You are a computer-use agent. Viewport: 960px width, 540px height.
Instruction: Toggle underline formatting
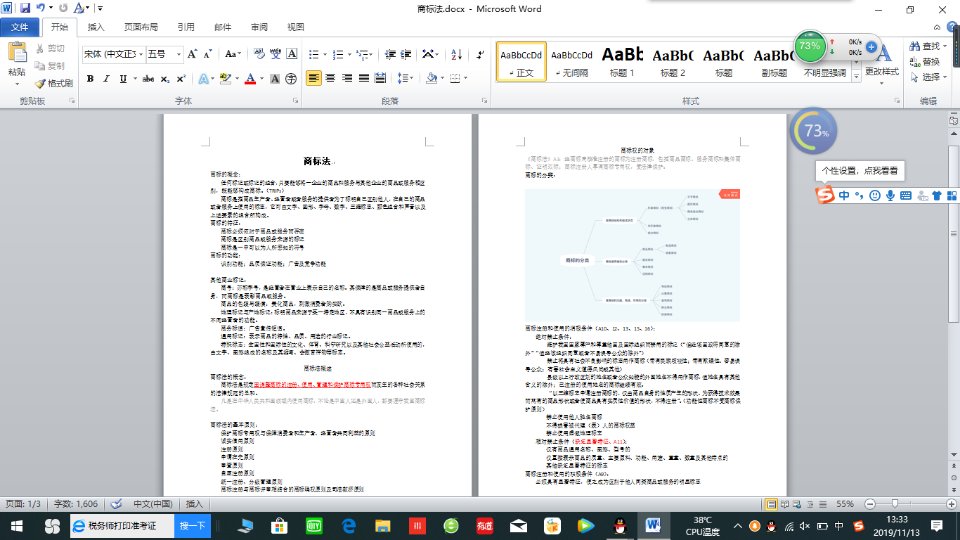[x=123, y=79]
